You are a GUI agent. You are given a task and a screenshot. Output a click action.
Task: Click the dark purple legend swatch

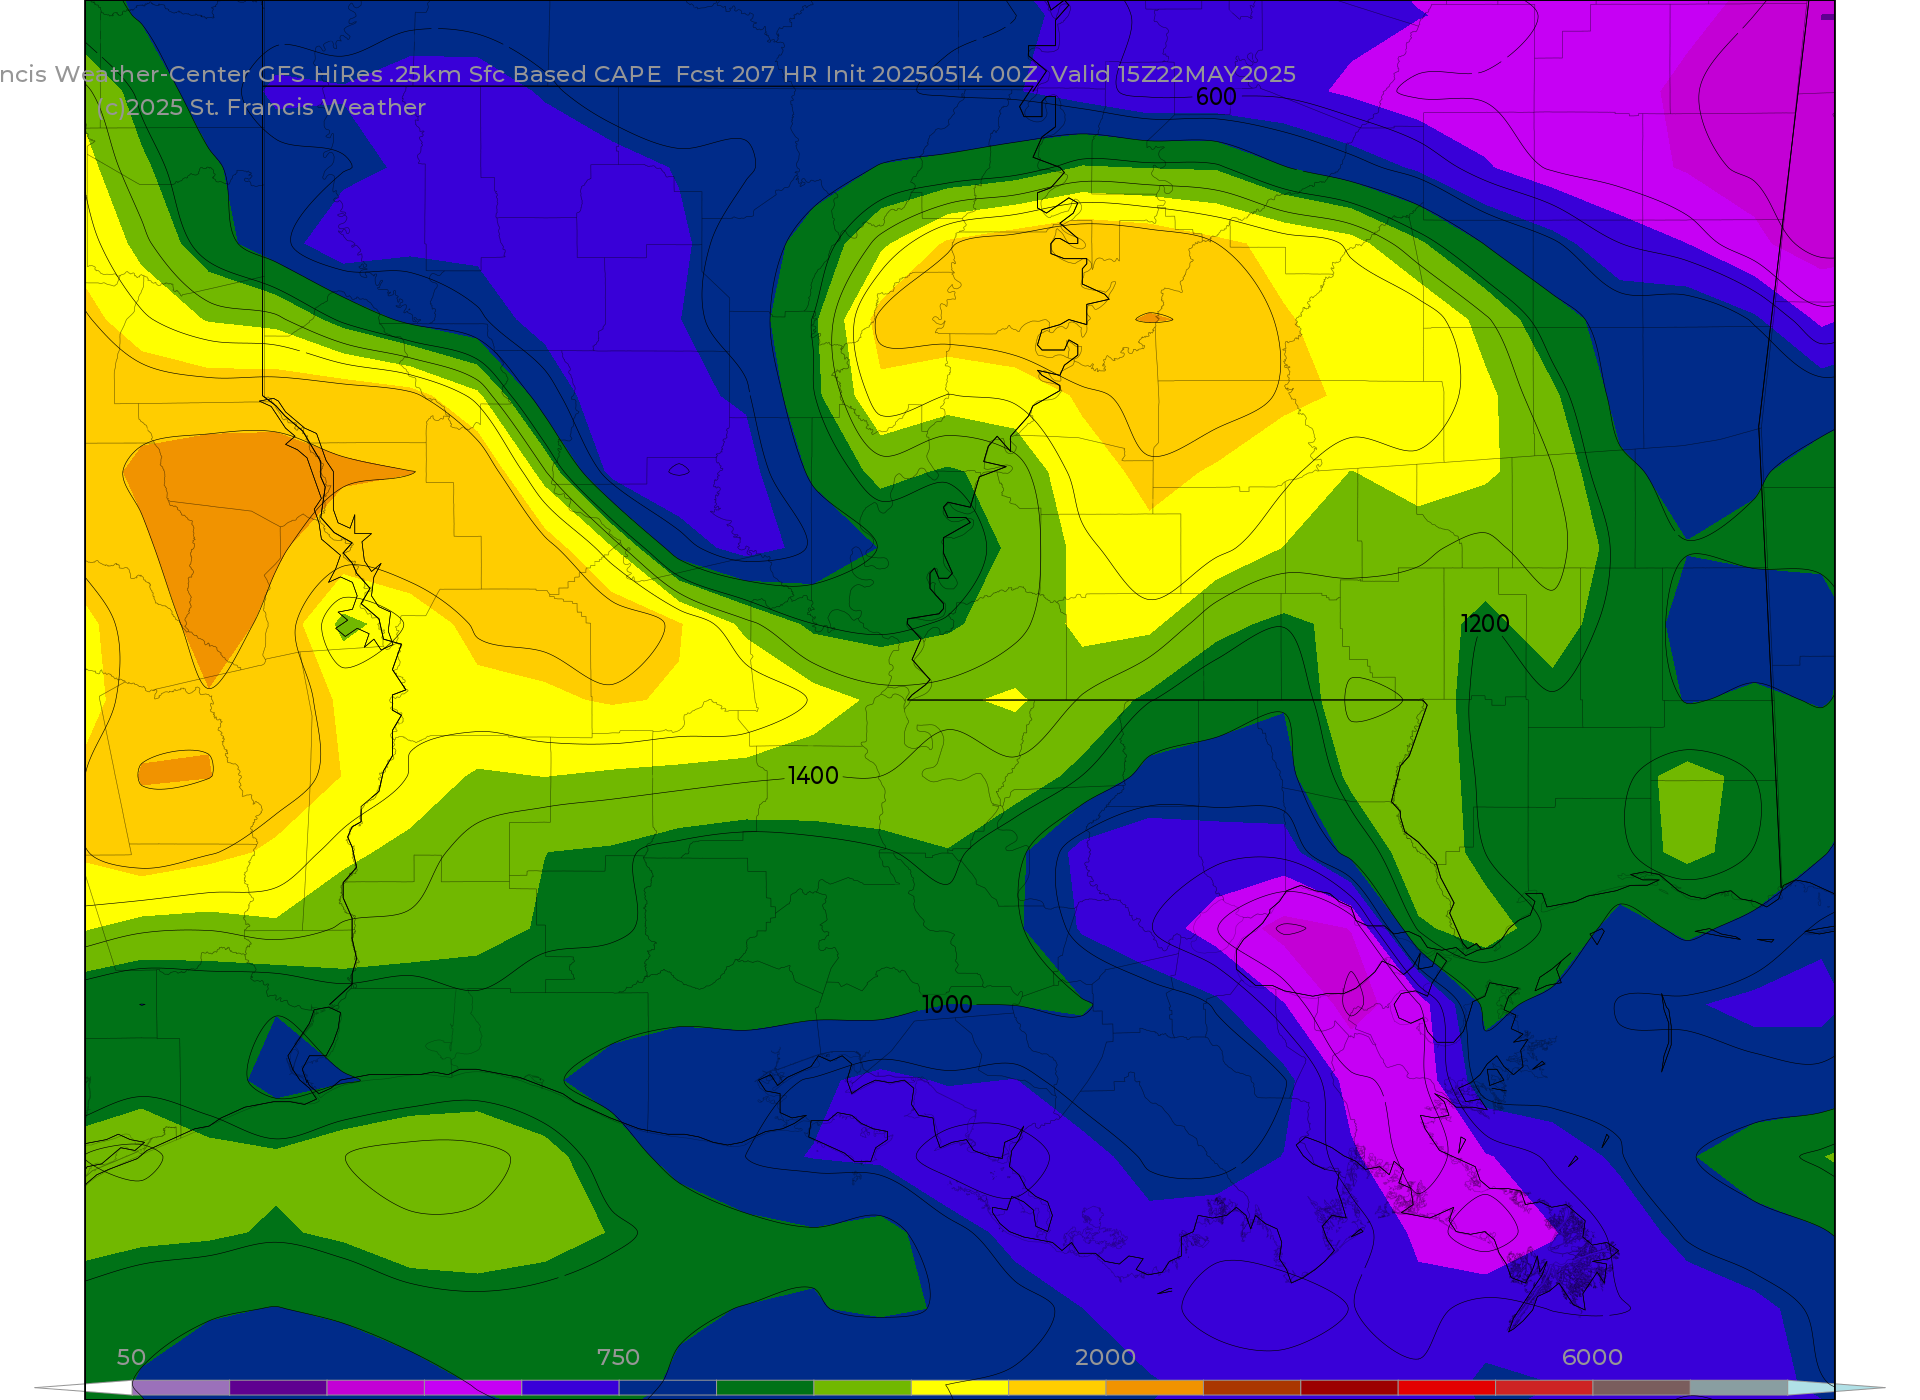point(278,1387)
